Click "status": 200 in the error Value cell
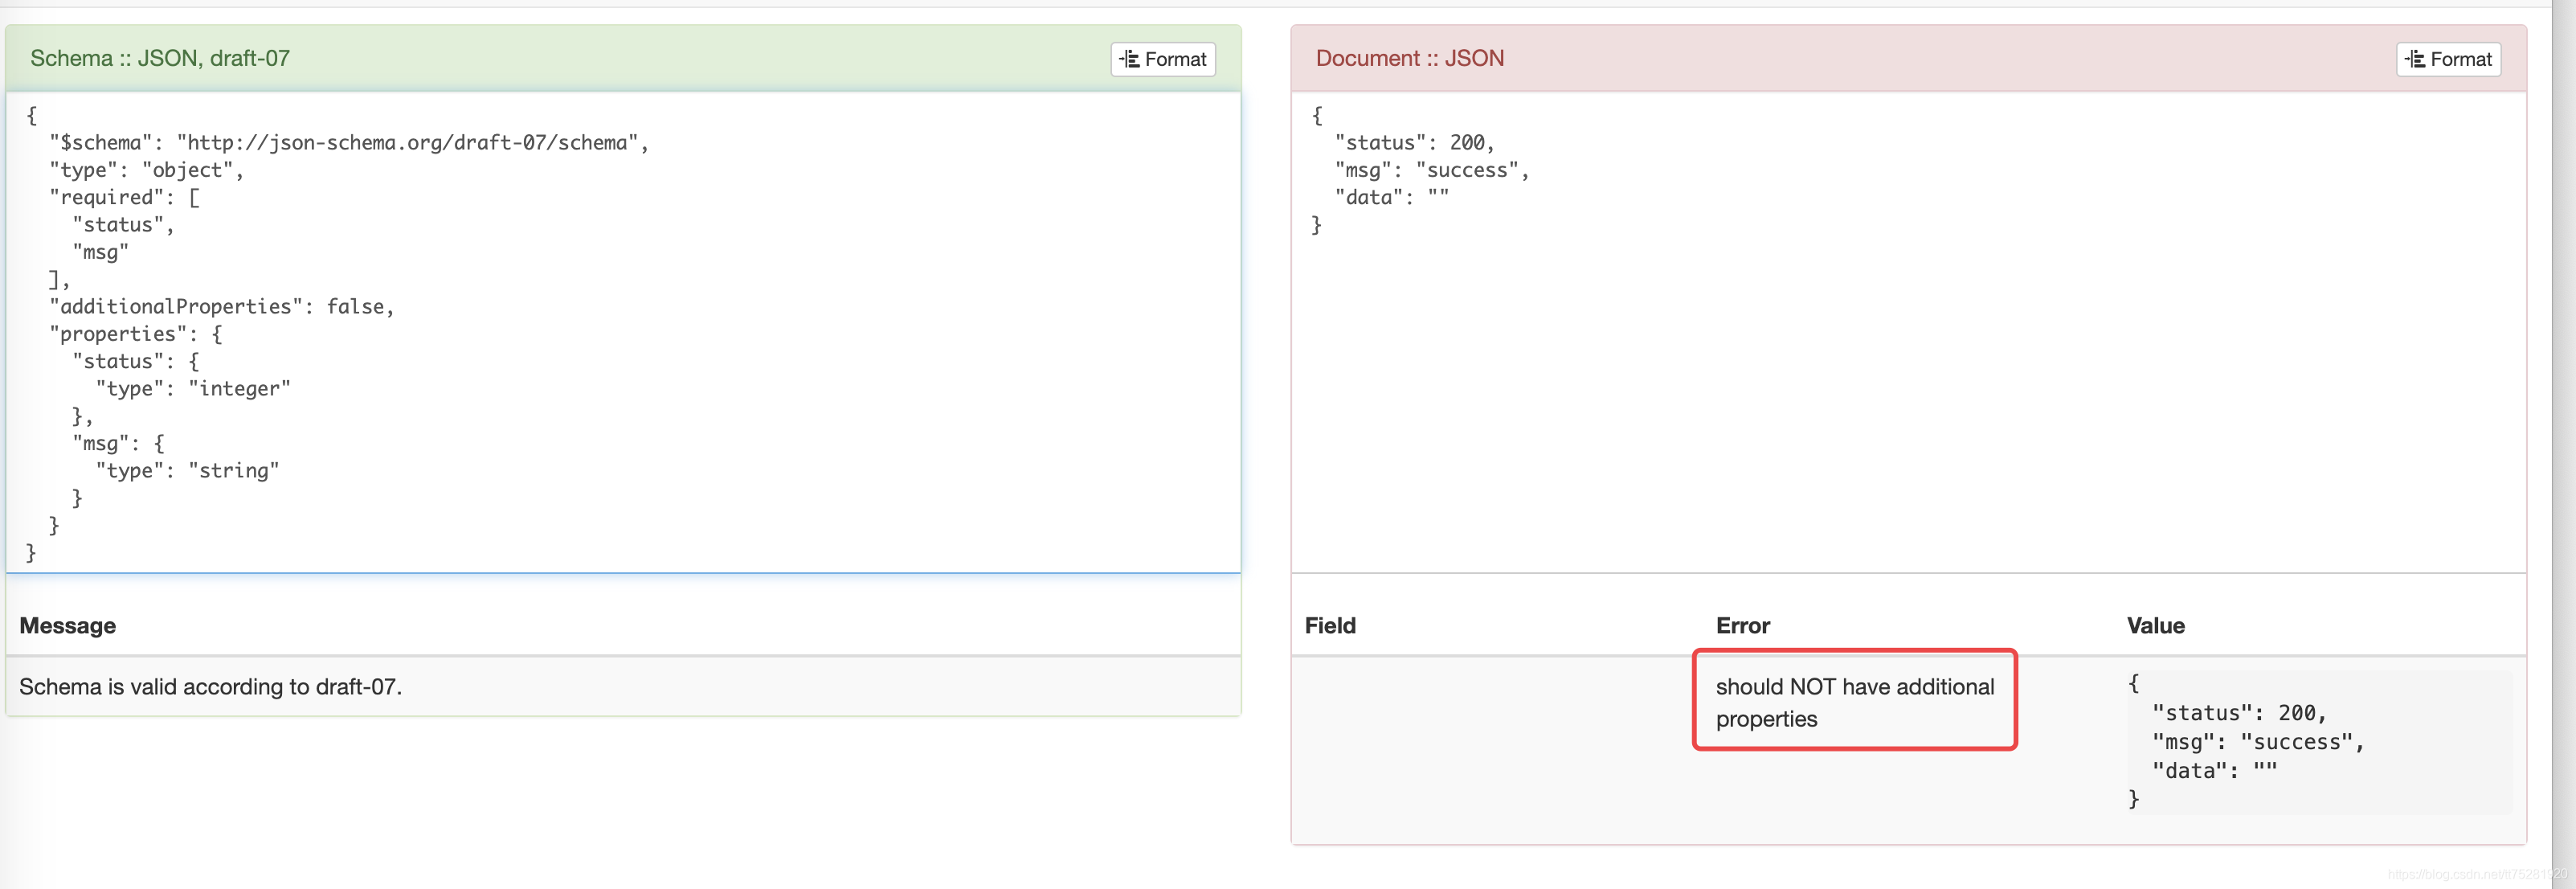The width and height of the screenshot is (2576, 889). pyautogui.click(x=2239, y=713)
